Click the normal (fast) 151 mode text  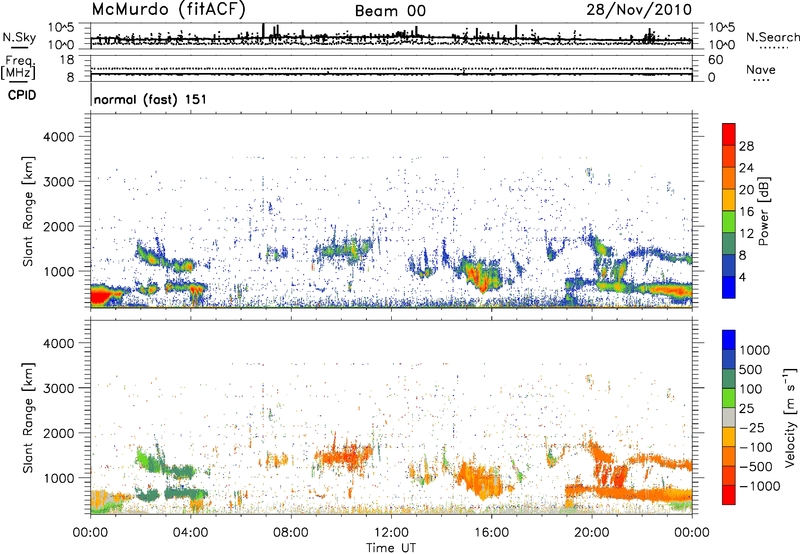click(150, 99)
